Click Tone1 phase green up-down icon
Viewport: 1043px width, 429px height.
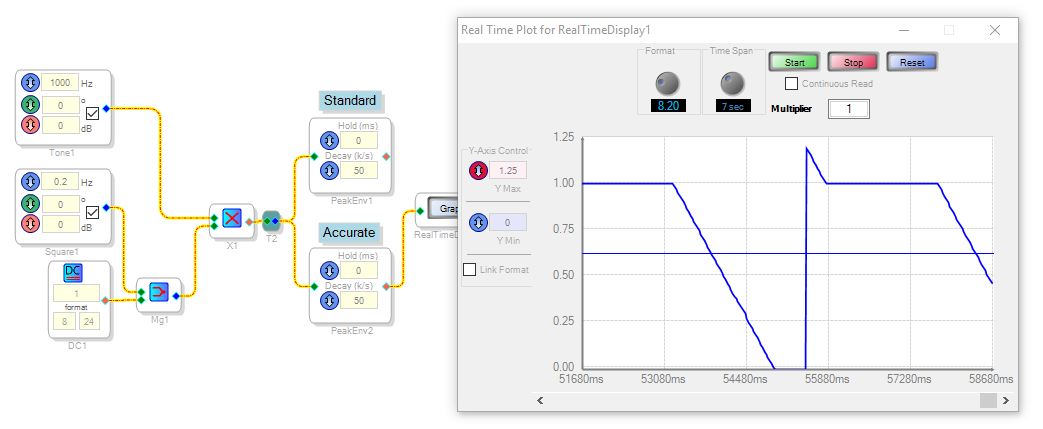click(x=31, y=104)
